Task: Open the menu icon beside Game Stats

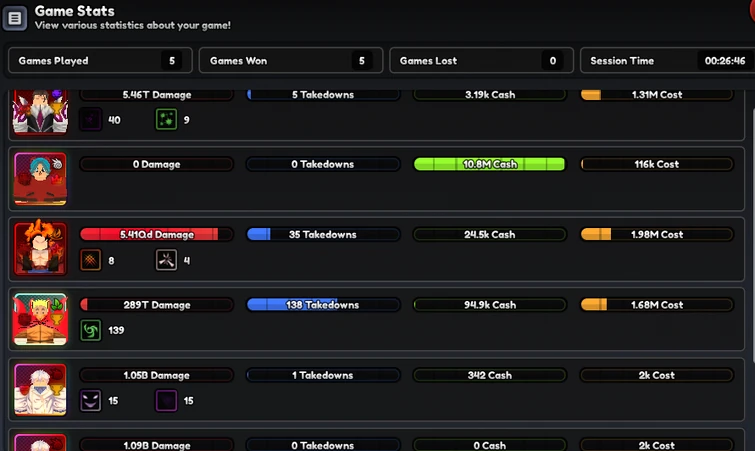Action: [x=14, y=18]
